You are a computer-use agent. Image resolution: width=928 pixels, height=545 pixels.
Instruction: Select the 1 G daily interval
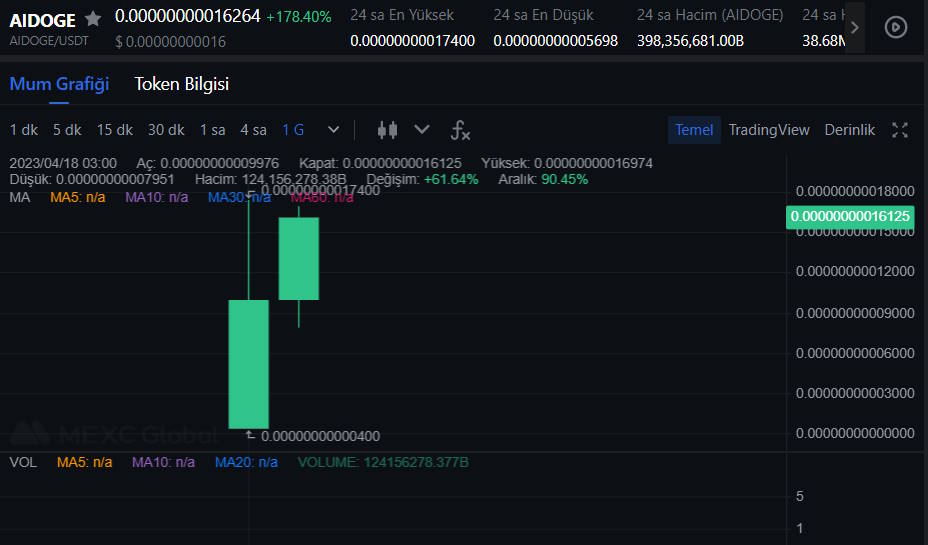[x=293, y=130]
